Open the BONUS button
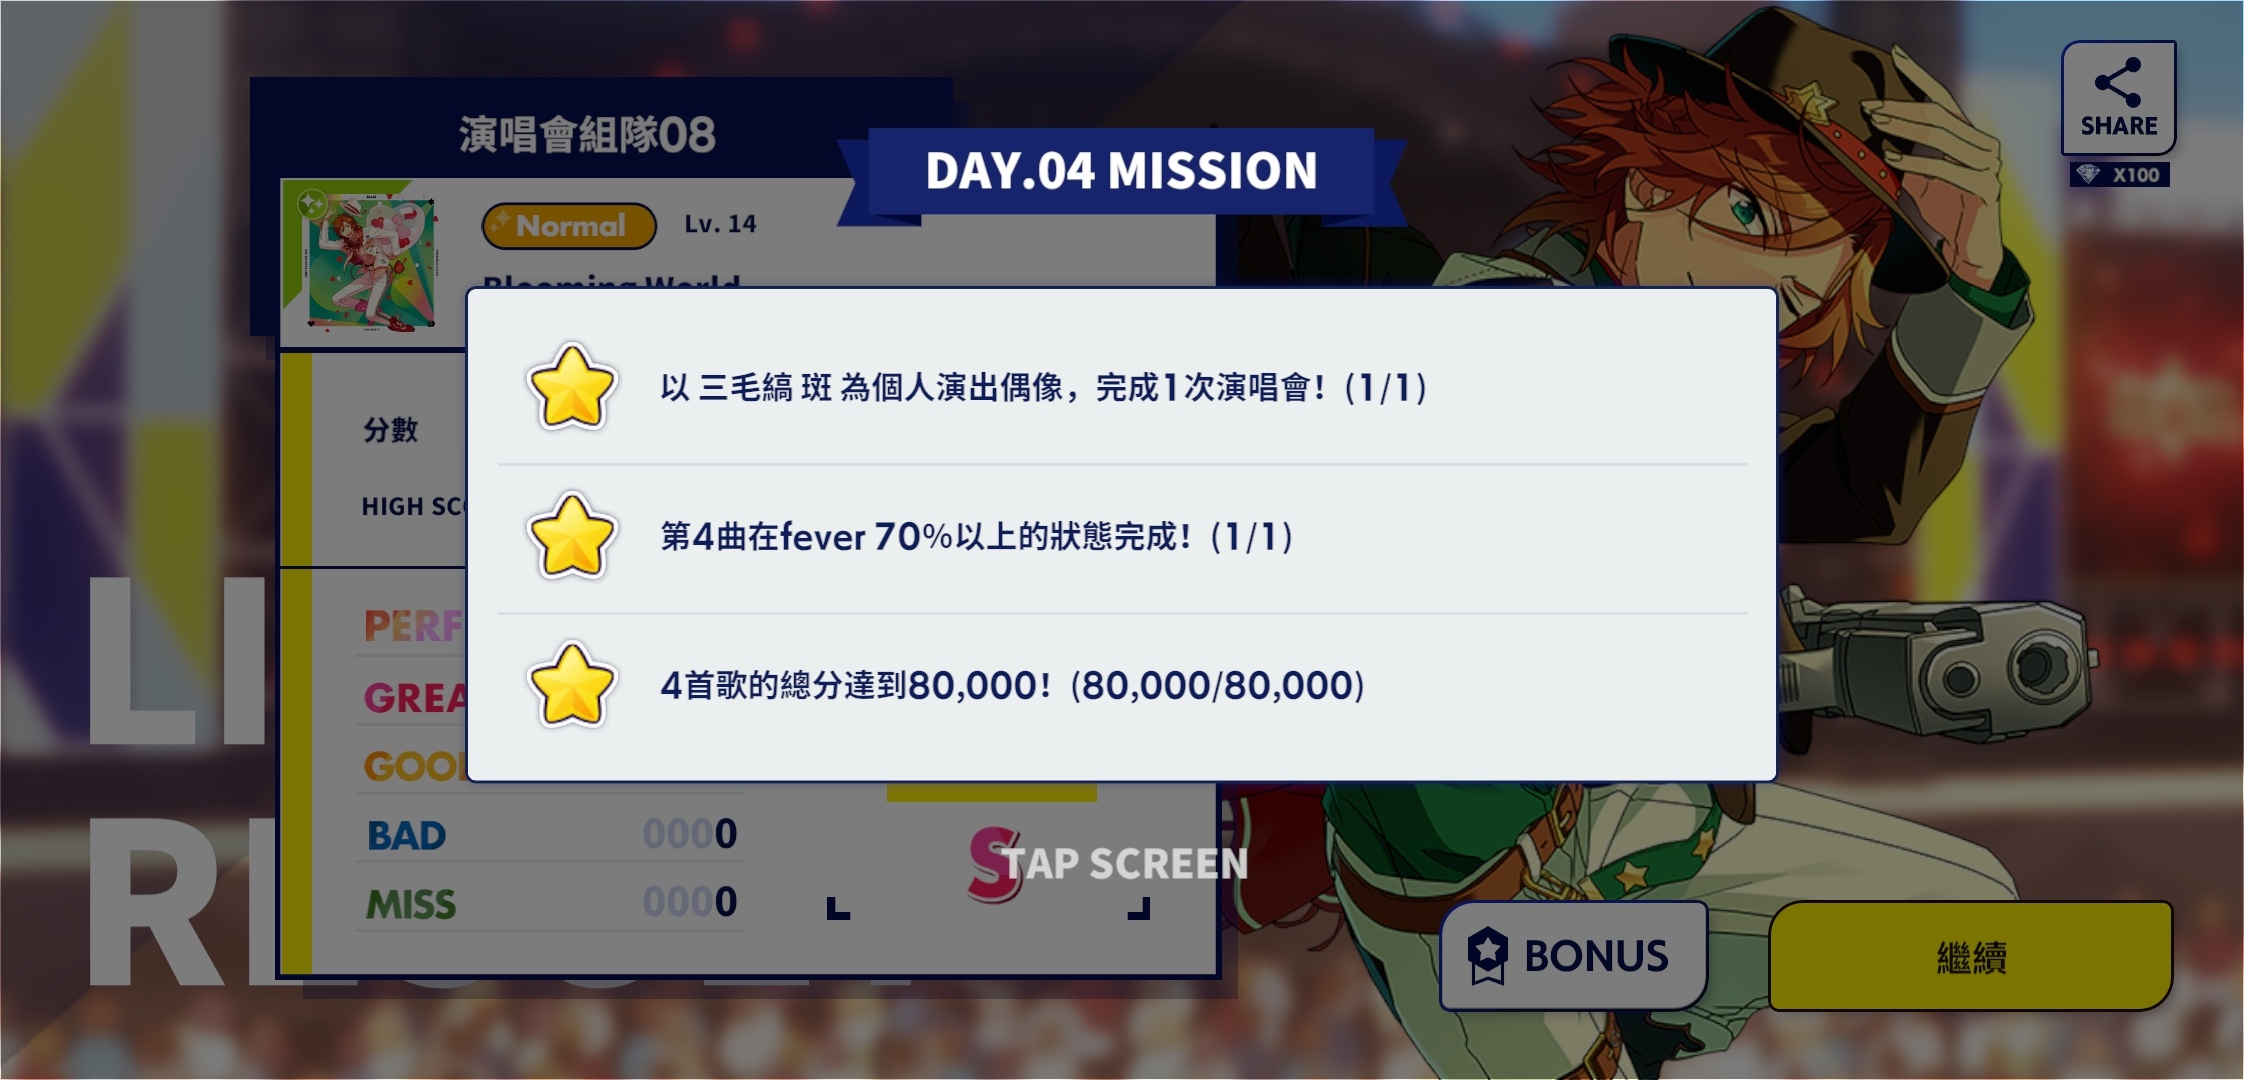 point(1573,956)
